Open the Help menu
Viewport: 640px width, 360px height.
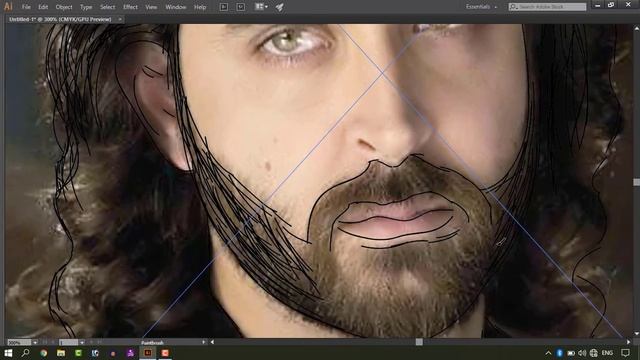[200, 7]
